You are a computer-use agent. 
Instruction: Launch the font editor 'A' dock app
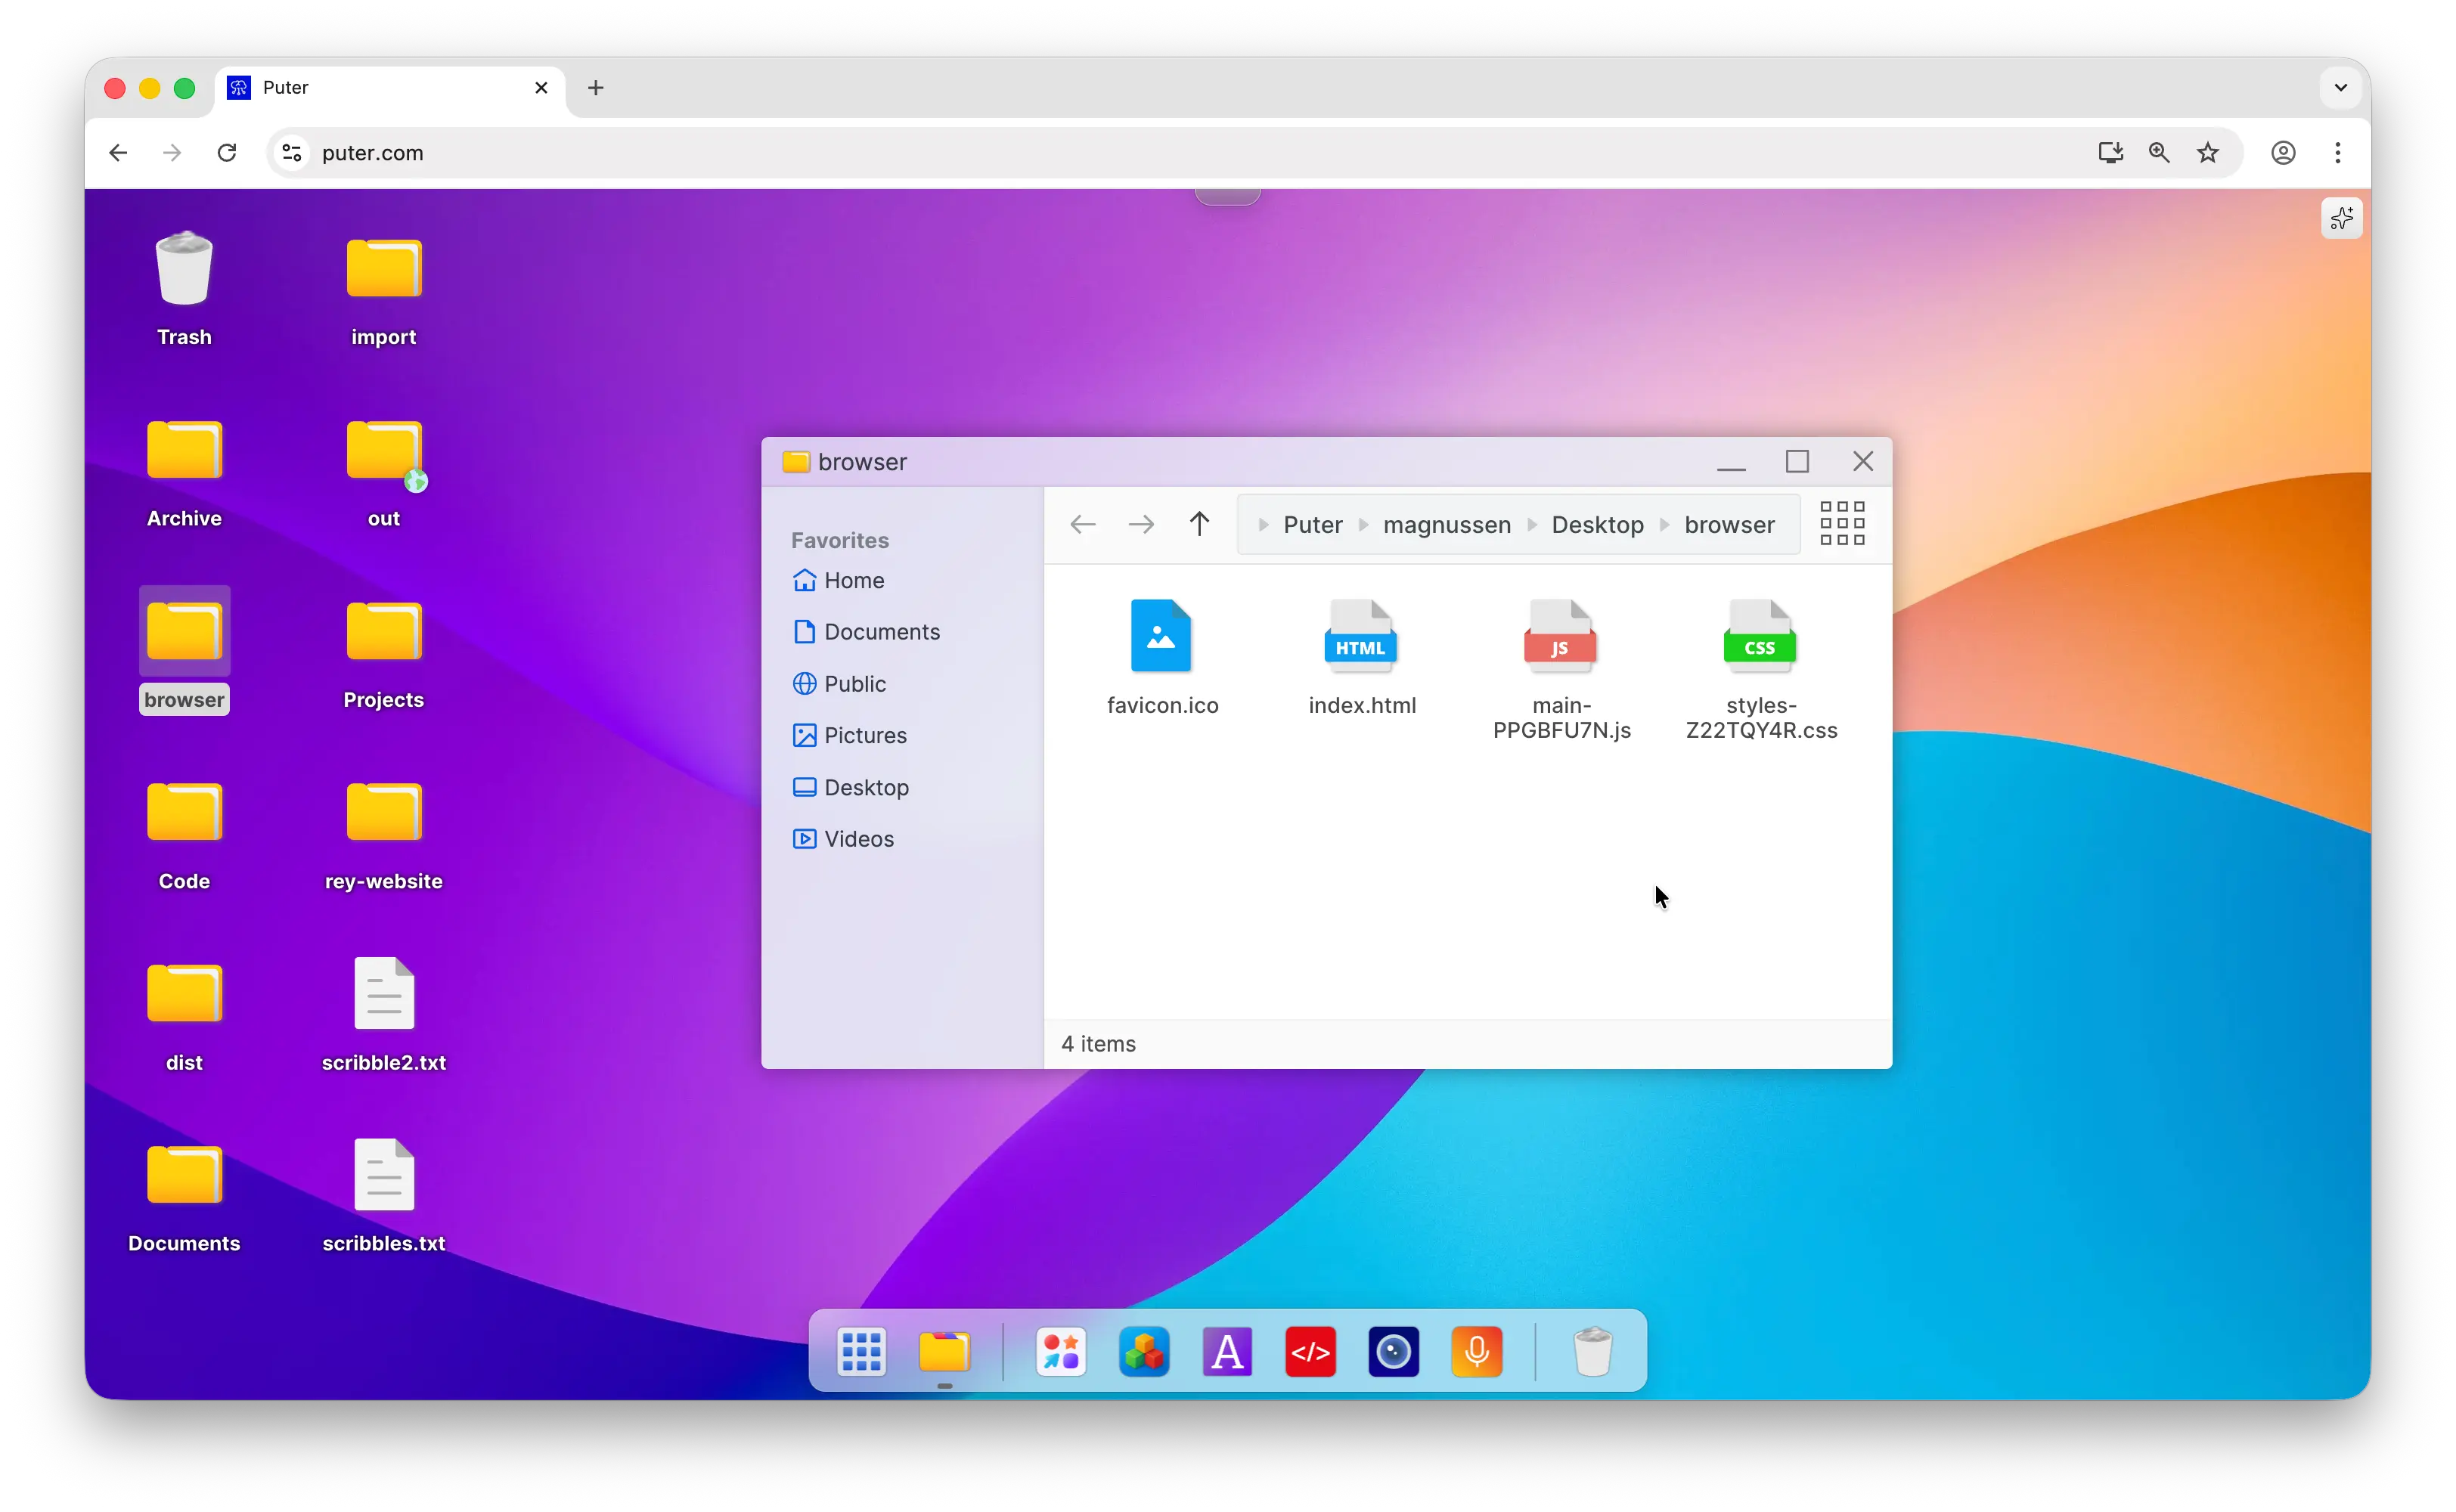pos(1227,1352)
